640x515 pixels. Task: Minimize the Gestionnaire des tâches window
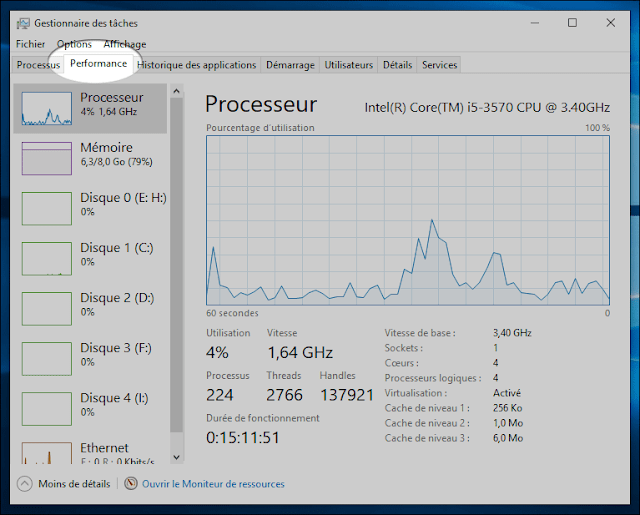pyautogui.click(x=535, y=23)
